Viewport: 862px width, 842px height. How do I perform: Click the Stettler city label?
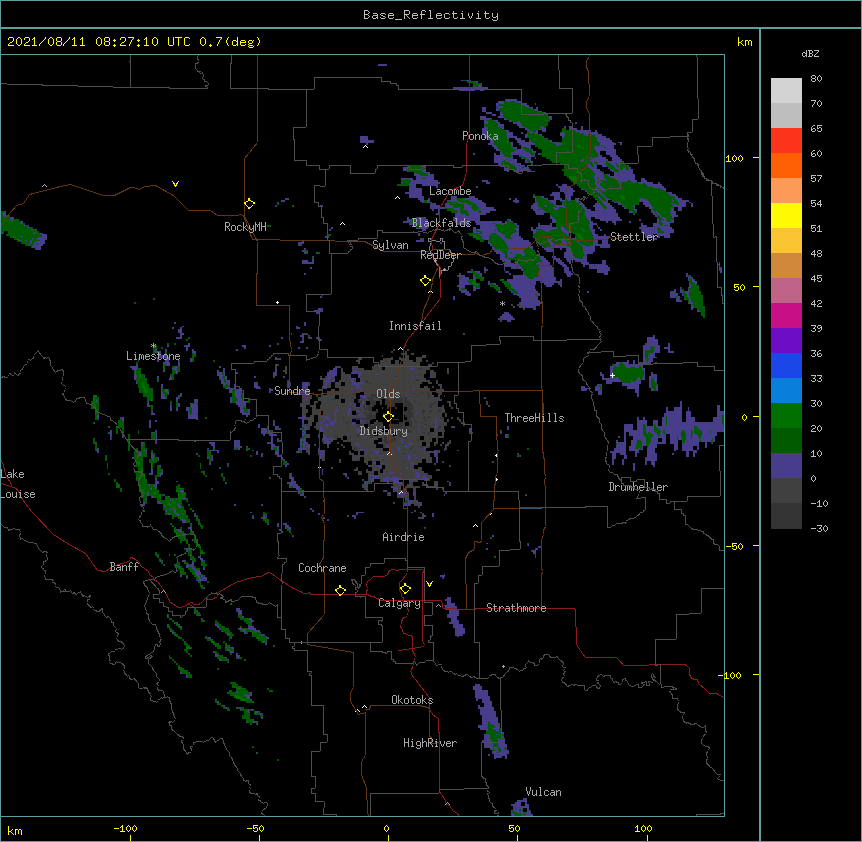pos(633,237)
